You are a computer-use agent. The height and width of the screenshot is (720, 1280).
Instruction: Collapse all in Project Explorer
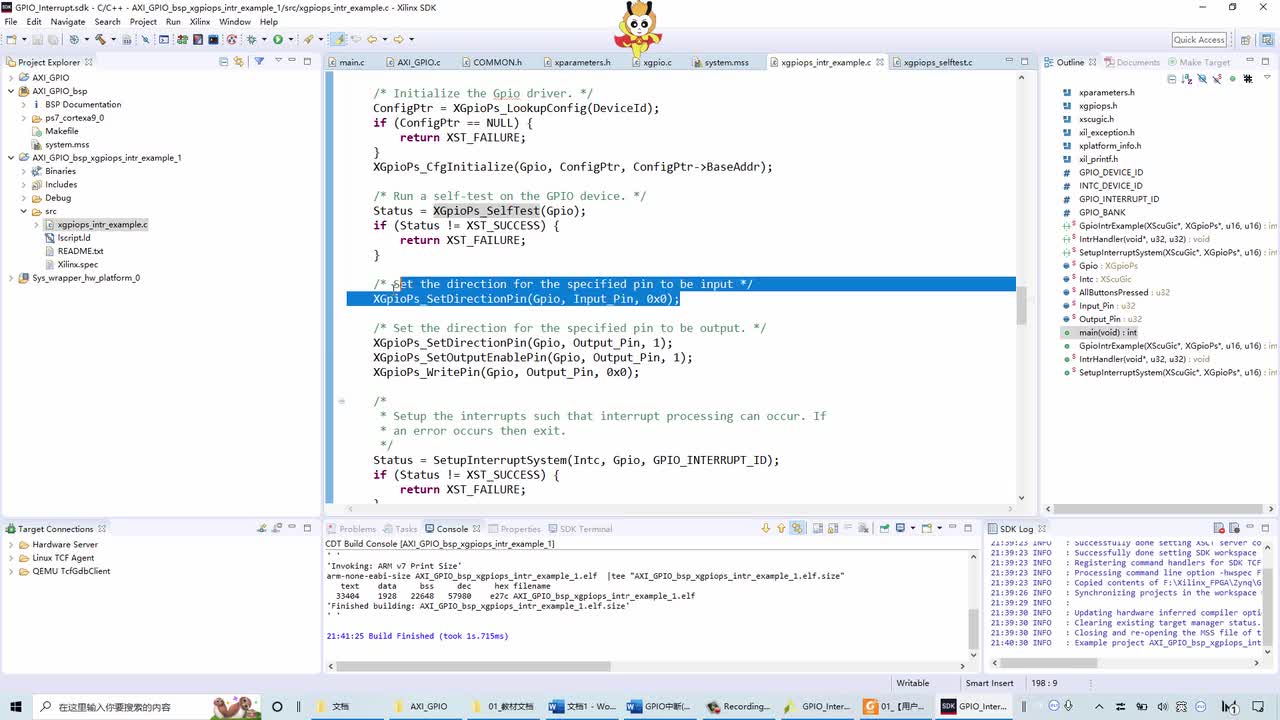tap(223, 62)
